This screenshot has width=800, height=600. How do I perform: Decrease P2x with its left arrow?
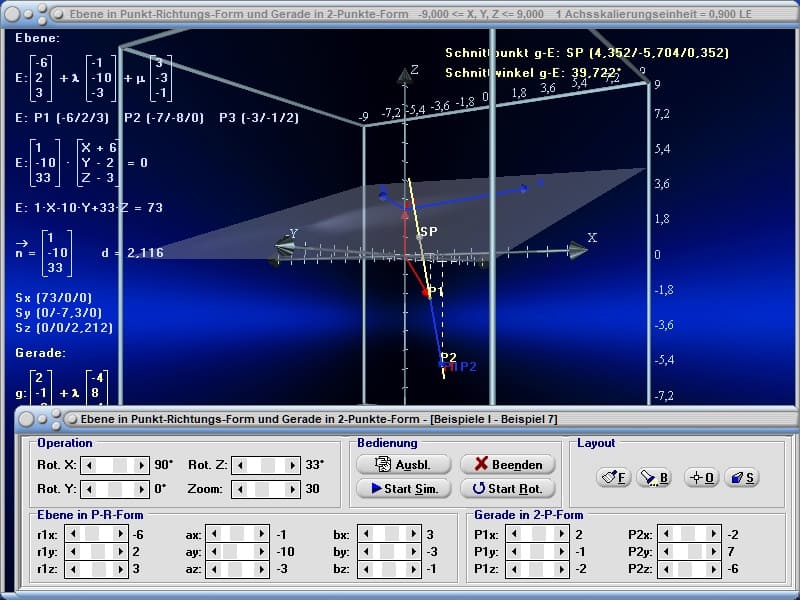(x=666, y=534)
